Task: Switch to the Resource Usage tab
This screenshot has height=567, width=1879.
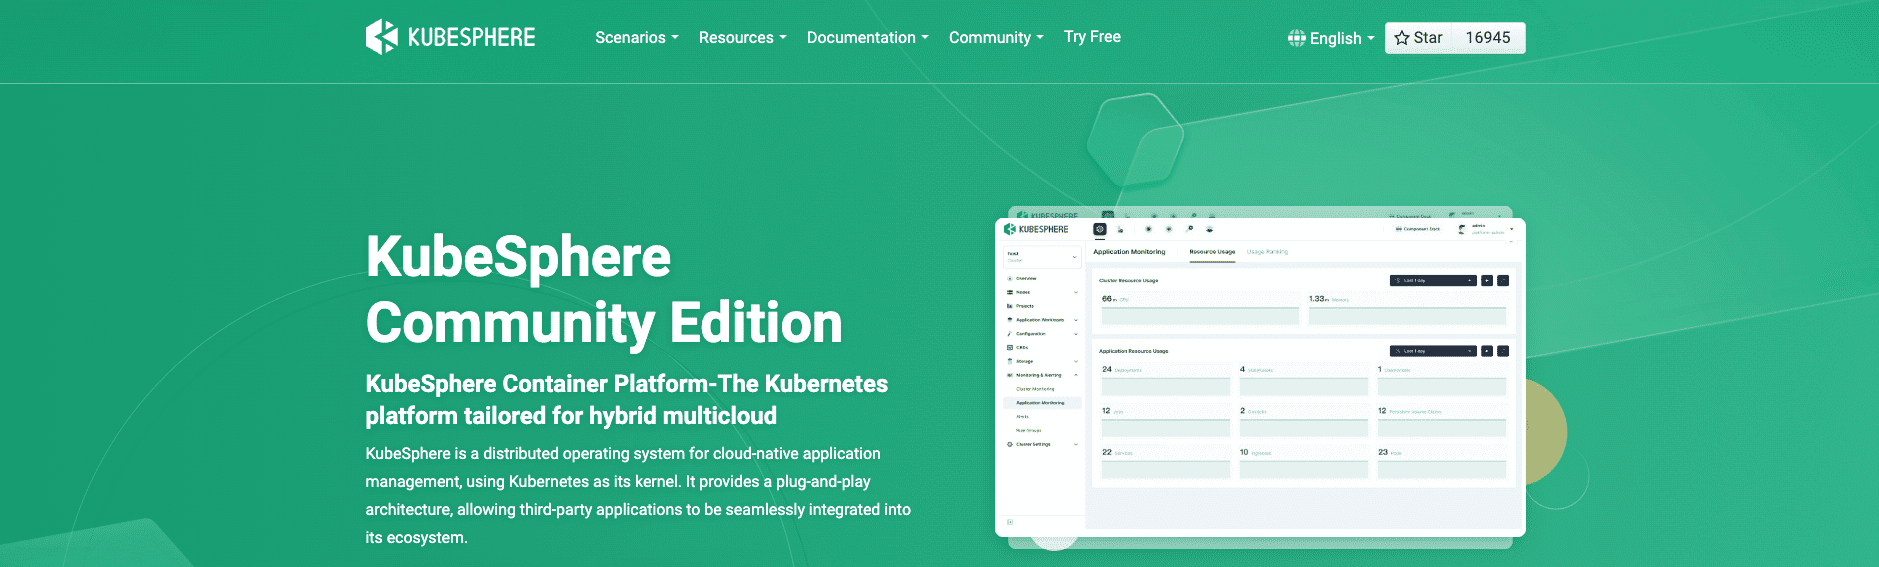Action: pyautogui.click(x=1212, y=252)
